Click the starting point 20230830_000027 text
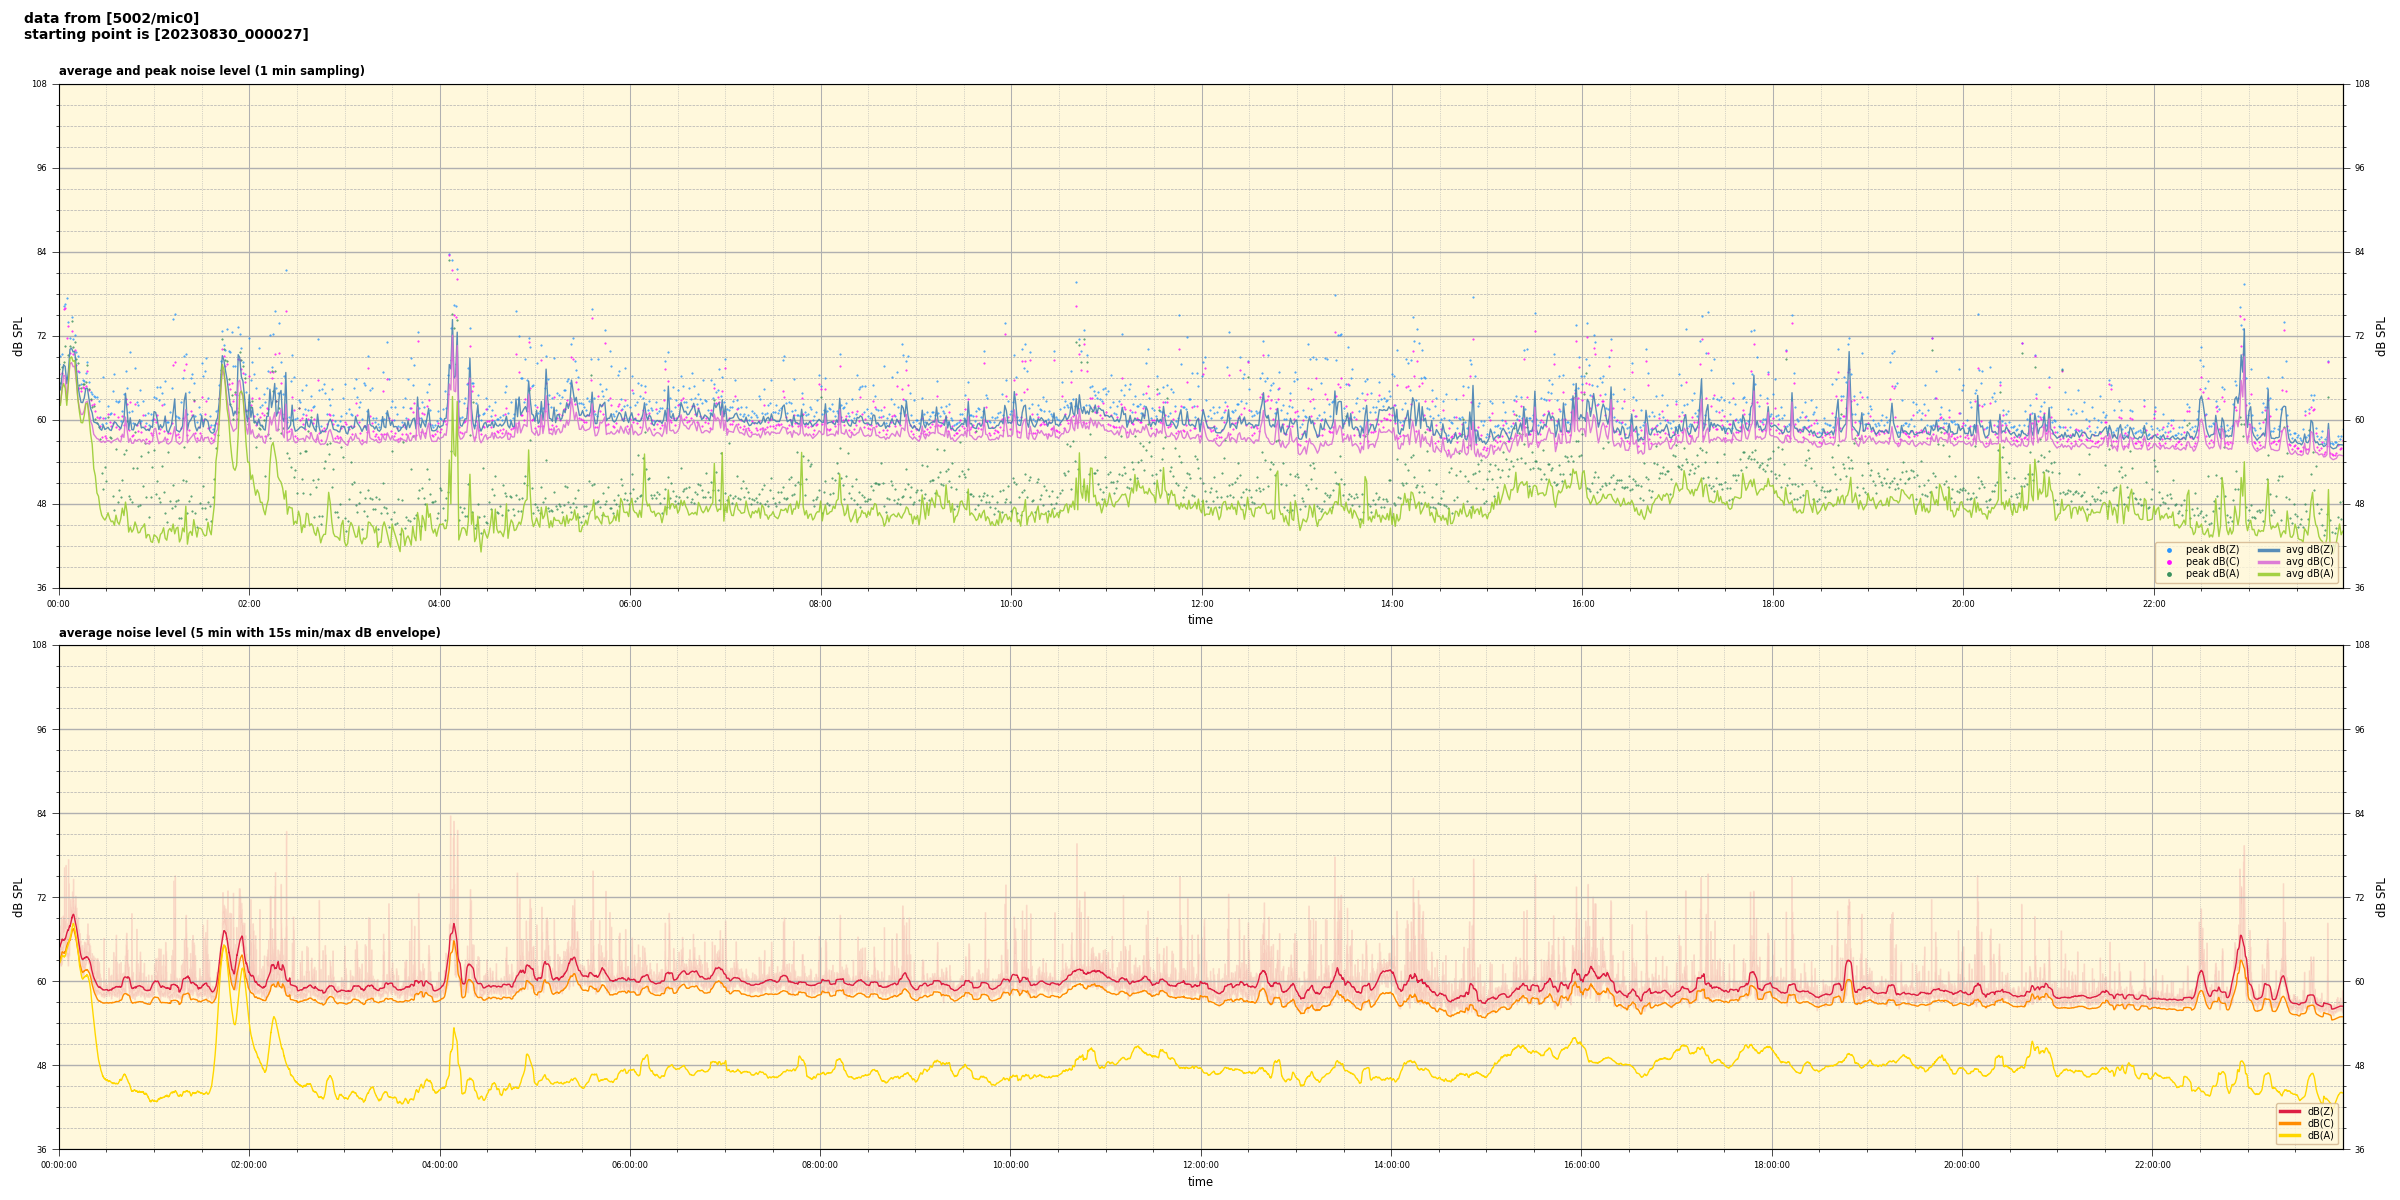The height and width of the screenshot is (1200, 2400). (166, 35)
